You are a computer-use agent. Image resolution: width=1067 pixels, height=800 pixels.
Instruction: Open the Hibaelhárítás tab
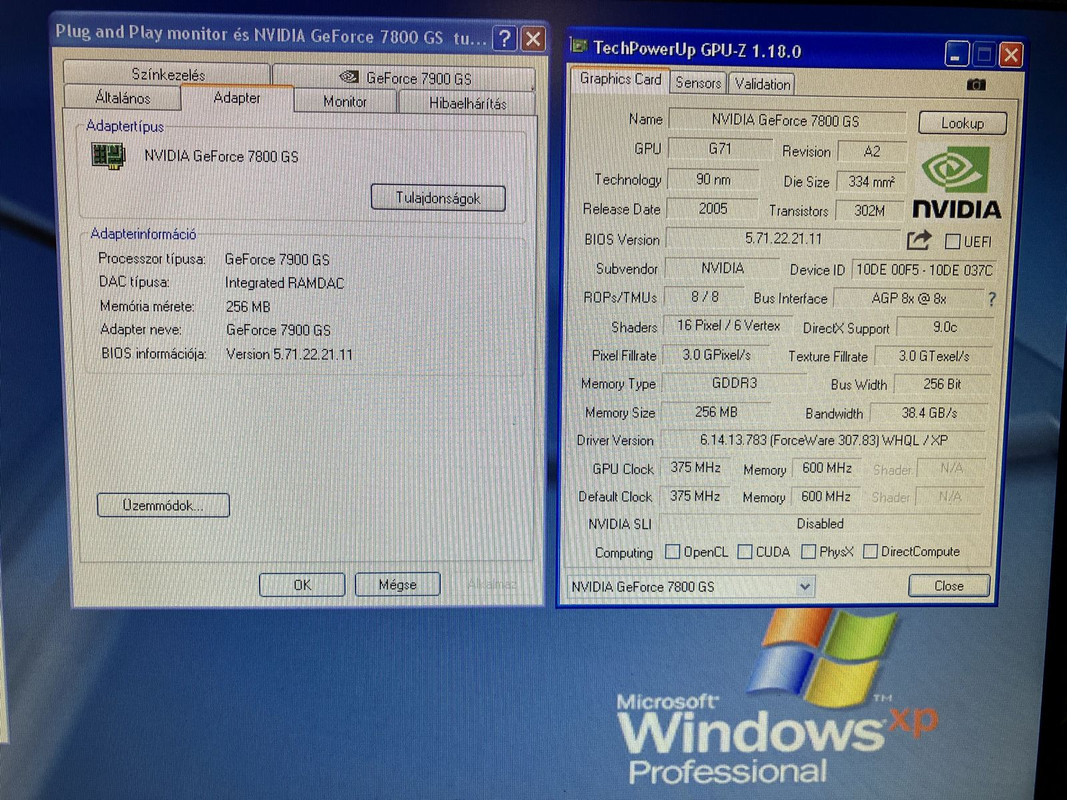467,103
